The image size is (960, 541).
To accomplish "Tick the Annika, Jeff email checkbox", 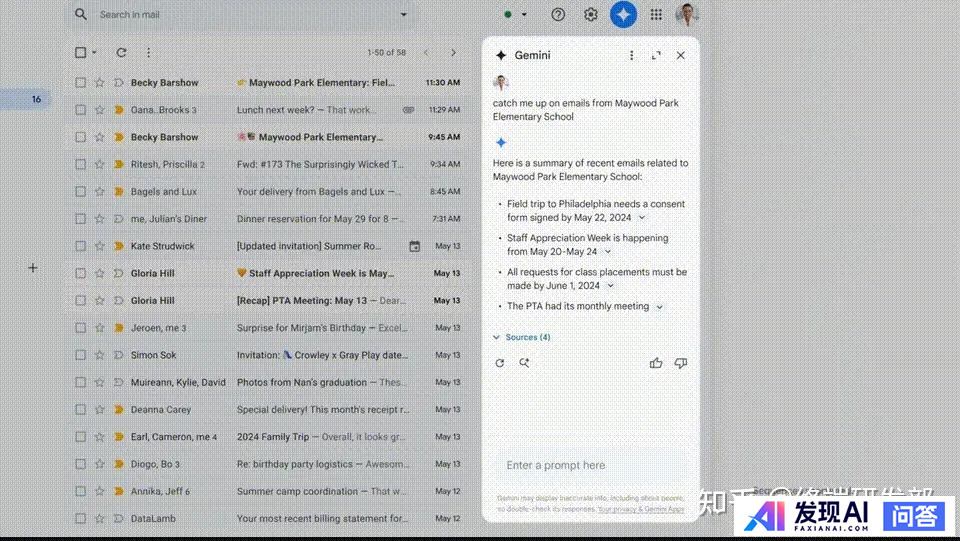I will pyautogui.click(x=80, y=491).
